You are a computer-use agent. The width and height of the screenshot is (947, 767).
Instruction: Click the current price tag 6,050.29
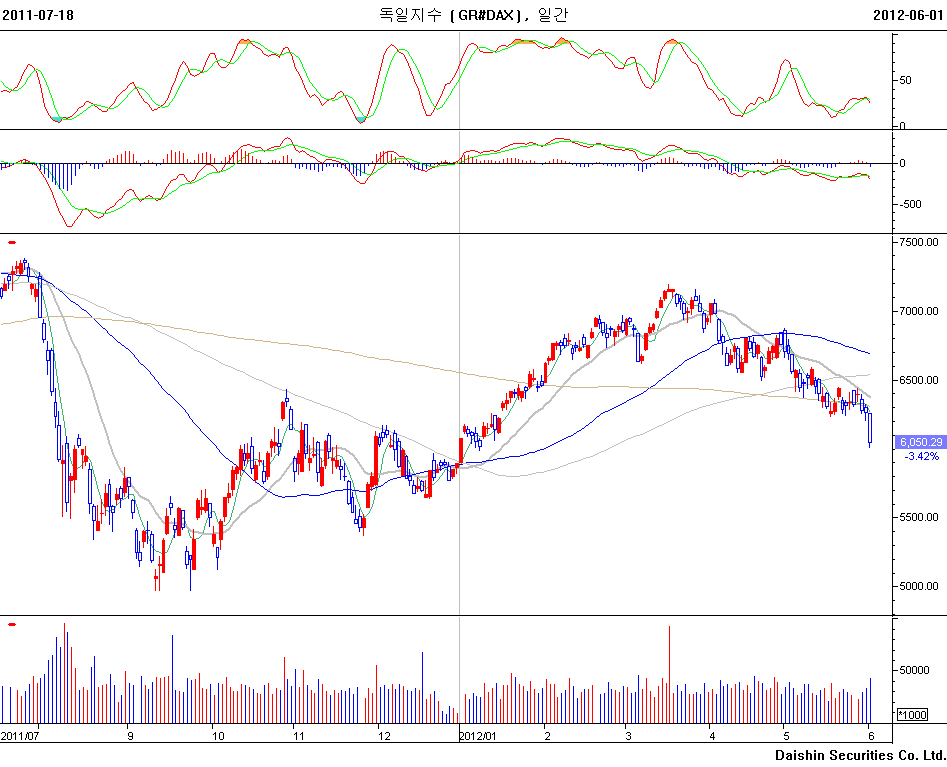tap(919, 441)
